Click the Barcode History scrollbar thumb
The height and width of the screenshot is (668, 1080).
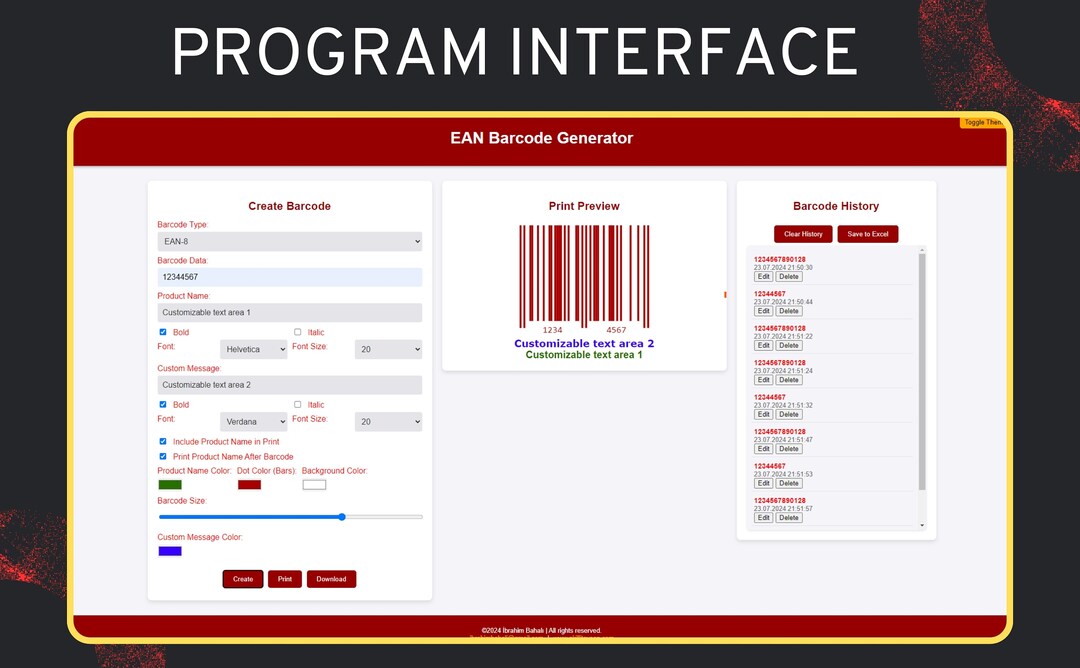(x=922, y=372)
